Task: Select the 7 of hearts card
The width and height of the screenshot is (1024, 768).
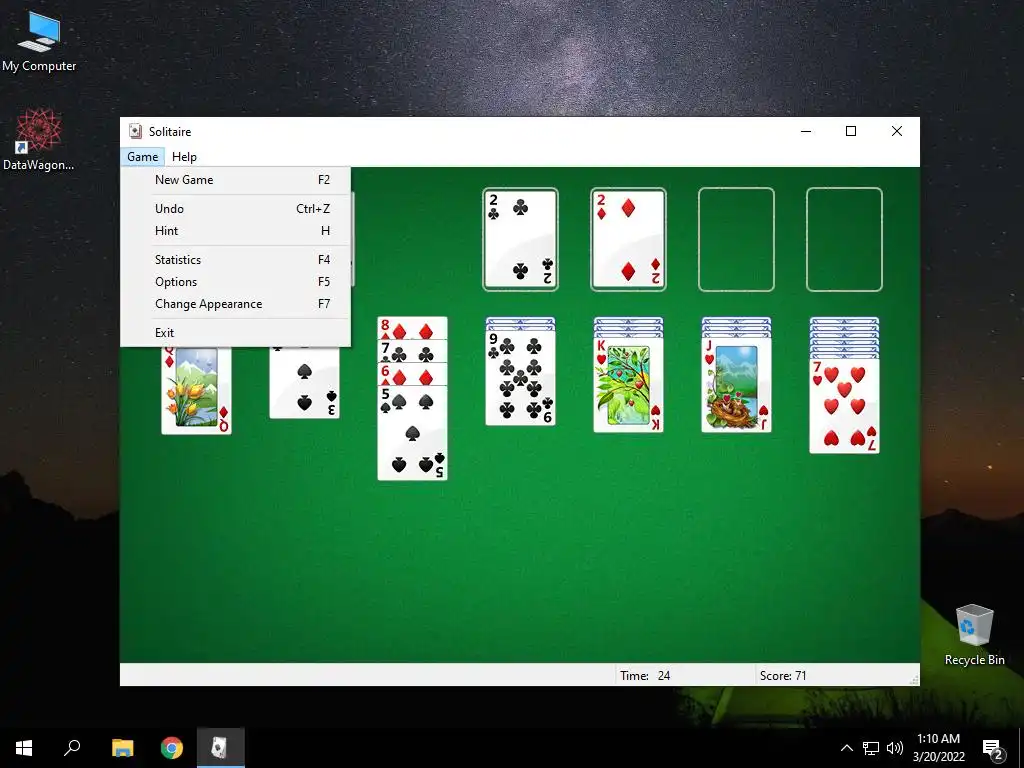Action: [844, 406]
